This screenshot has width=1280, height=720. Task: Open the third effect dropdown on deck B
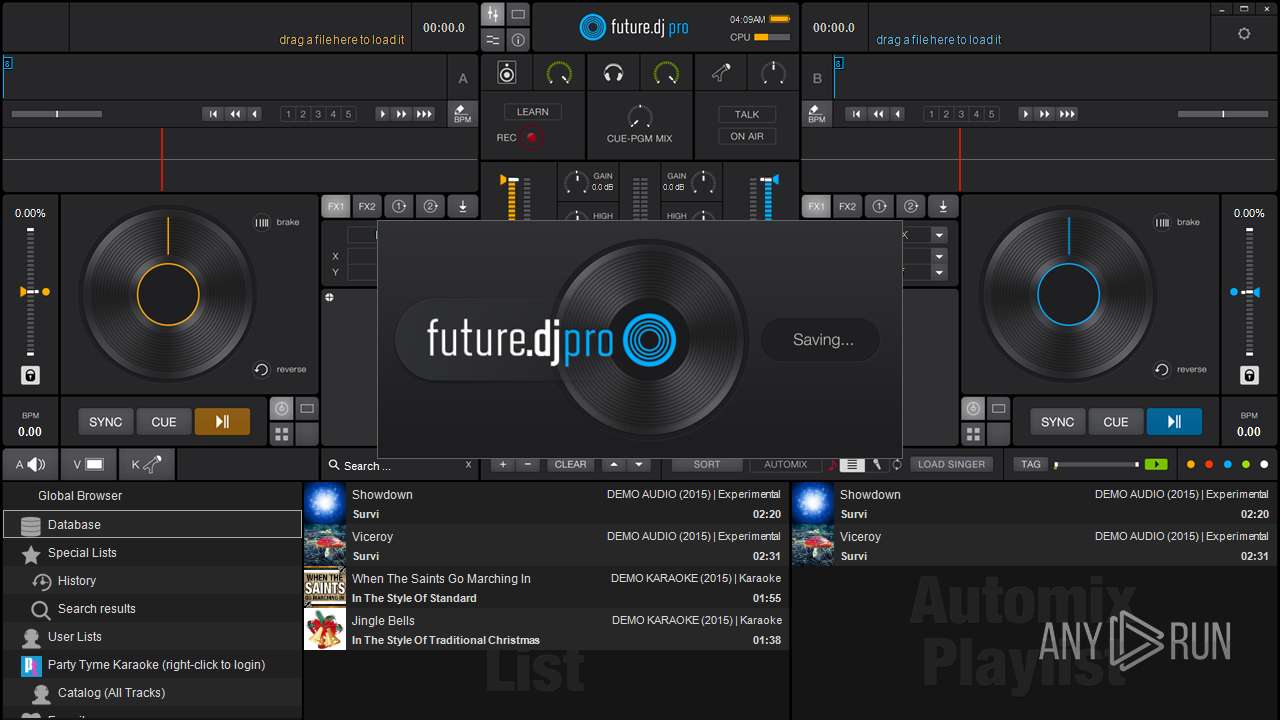939,272
